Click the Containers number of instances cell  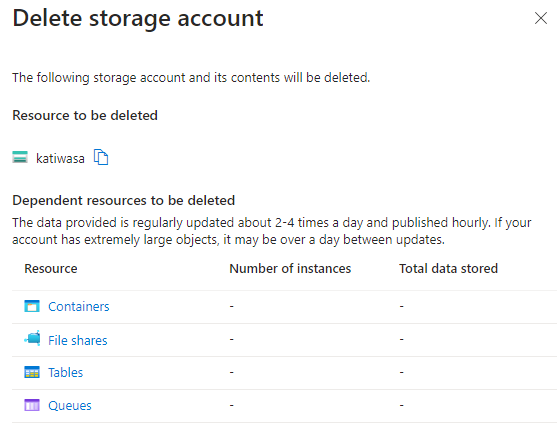tap(231, 306)
